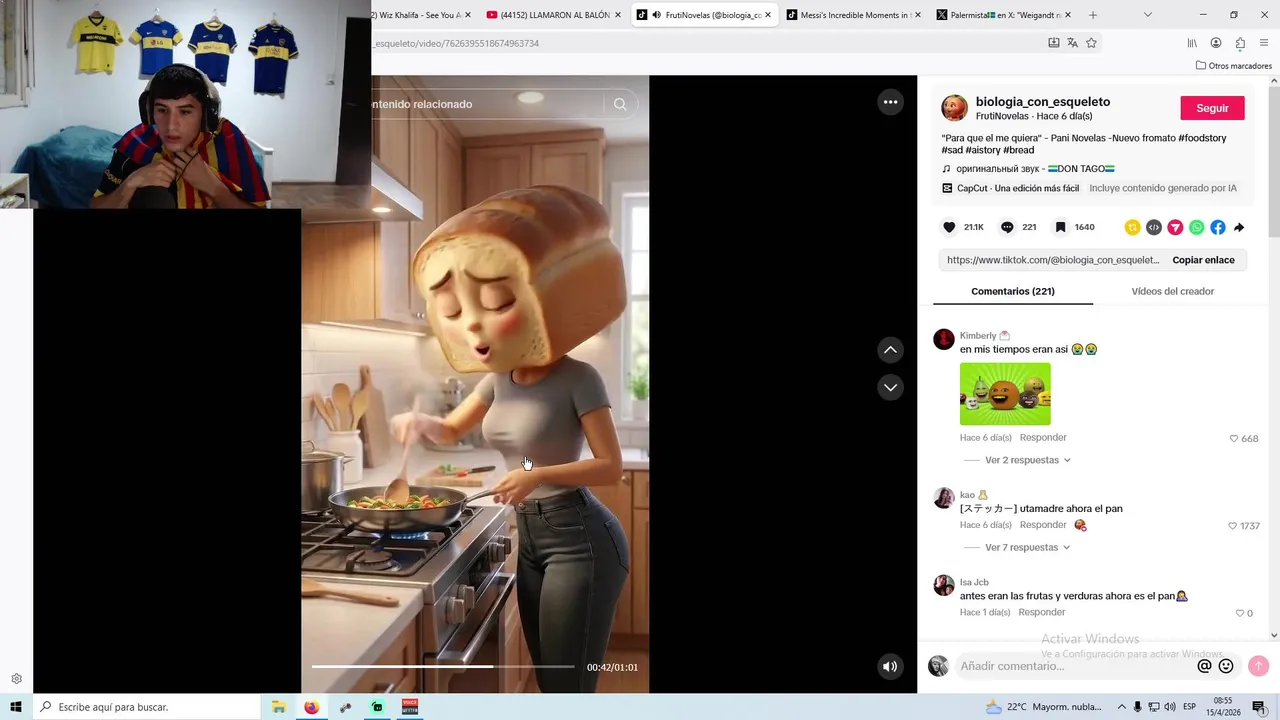The height and width of the screenshot is (720, 1280).
Task: Expand Ver 7 respuestas under kao
Action: [1027, 547]
